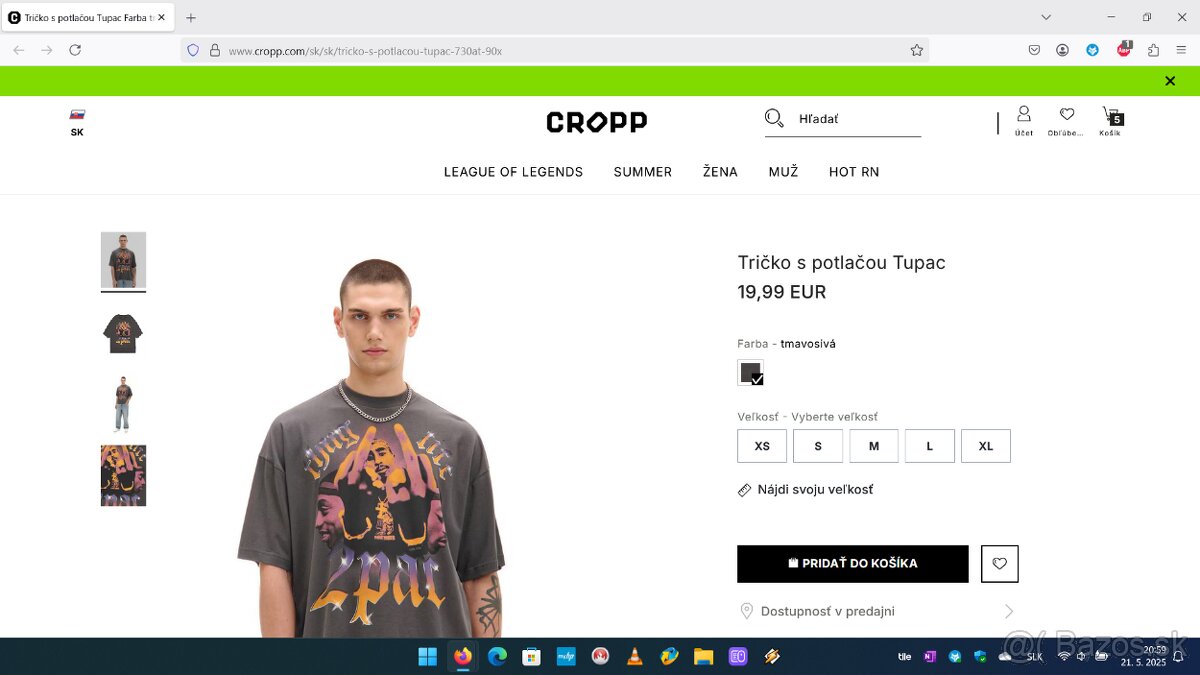Select size M
The height and width of the screenshot is (675, 1200).
tap(874, 446)
